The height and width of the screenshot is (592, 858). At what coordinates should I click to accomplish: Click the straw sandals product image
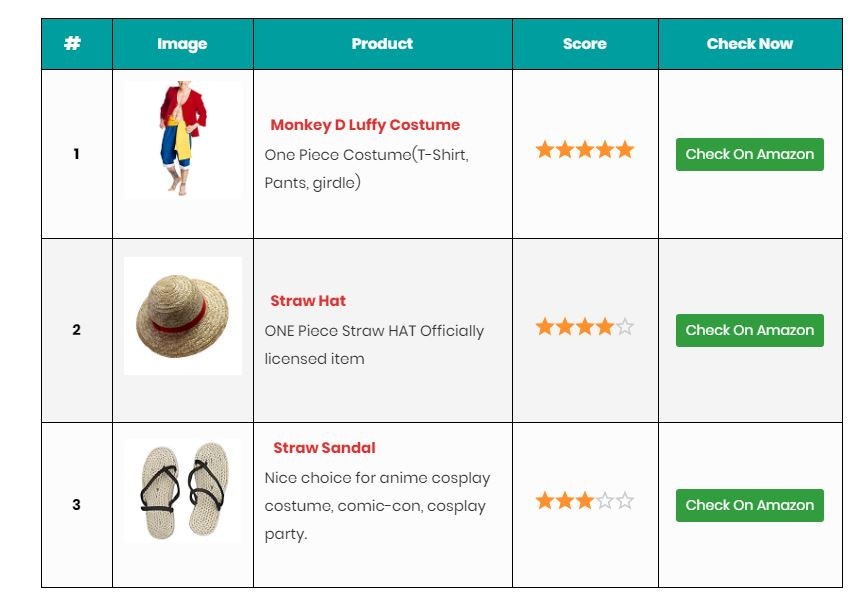(x=183, y=491)
